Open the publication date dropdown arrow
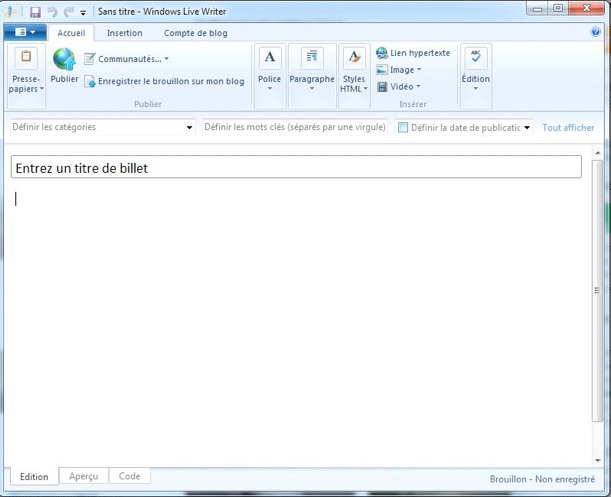This screenshot has height=497, width=611. [x=527, y=127]
